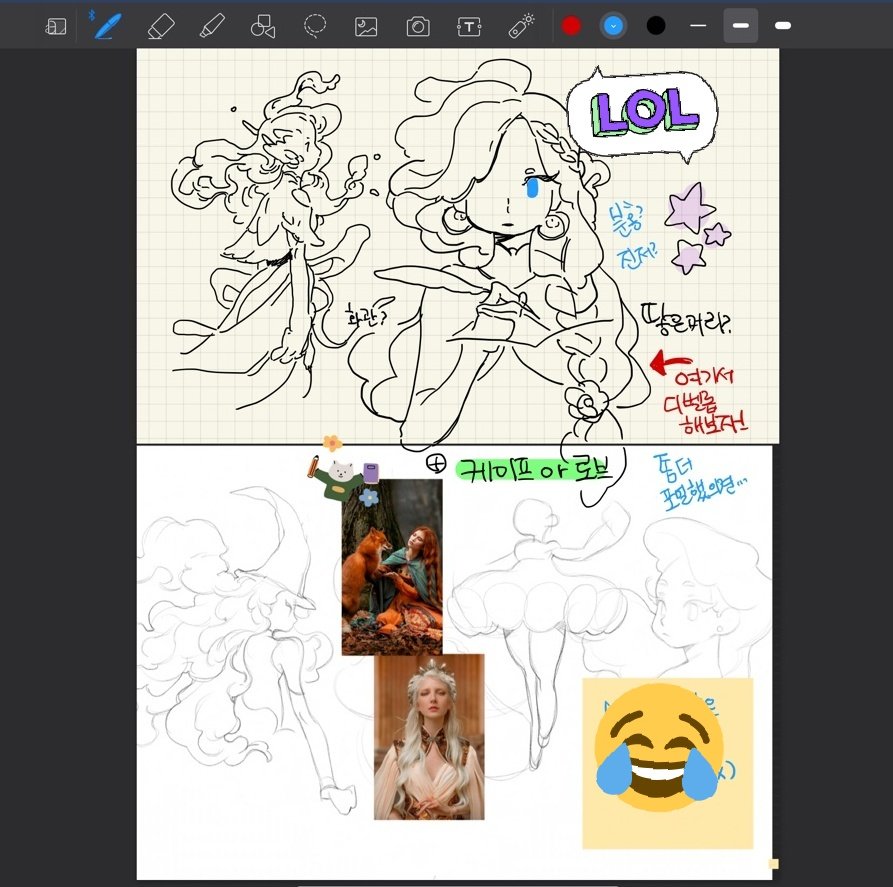Click the circled plus sign drawing
Image resolution: width=893 pixels, height=887 pixels.
[x=436, y=464]
